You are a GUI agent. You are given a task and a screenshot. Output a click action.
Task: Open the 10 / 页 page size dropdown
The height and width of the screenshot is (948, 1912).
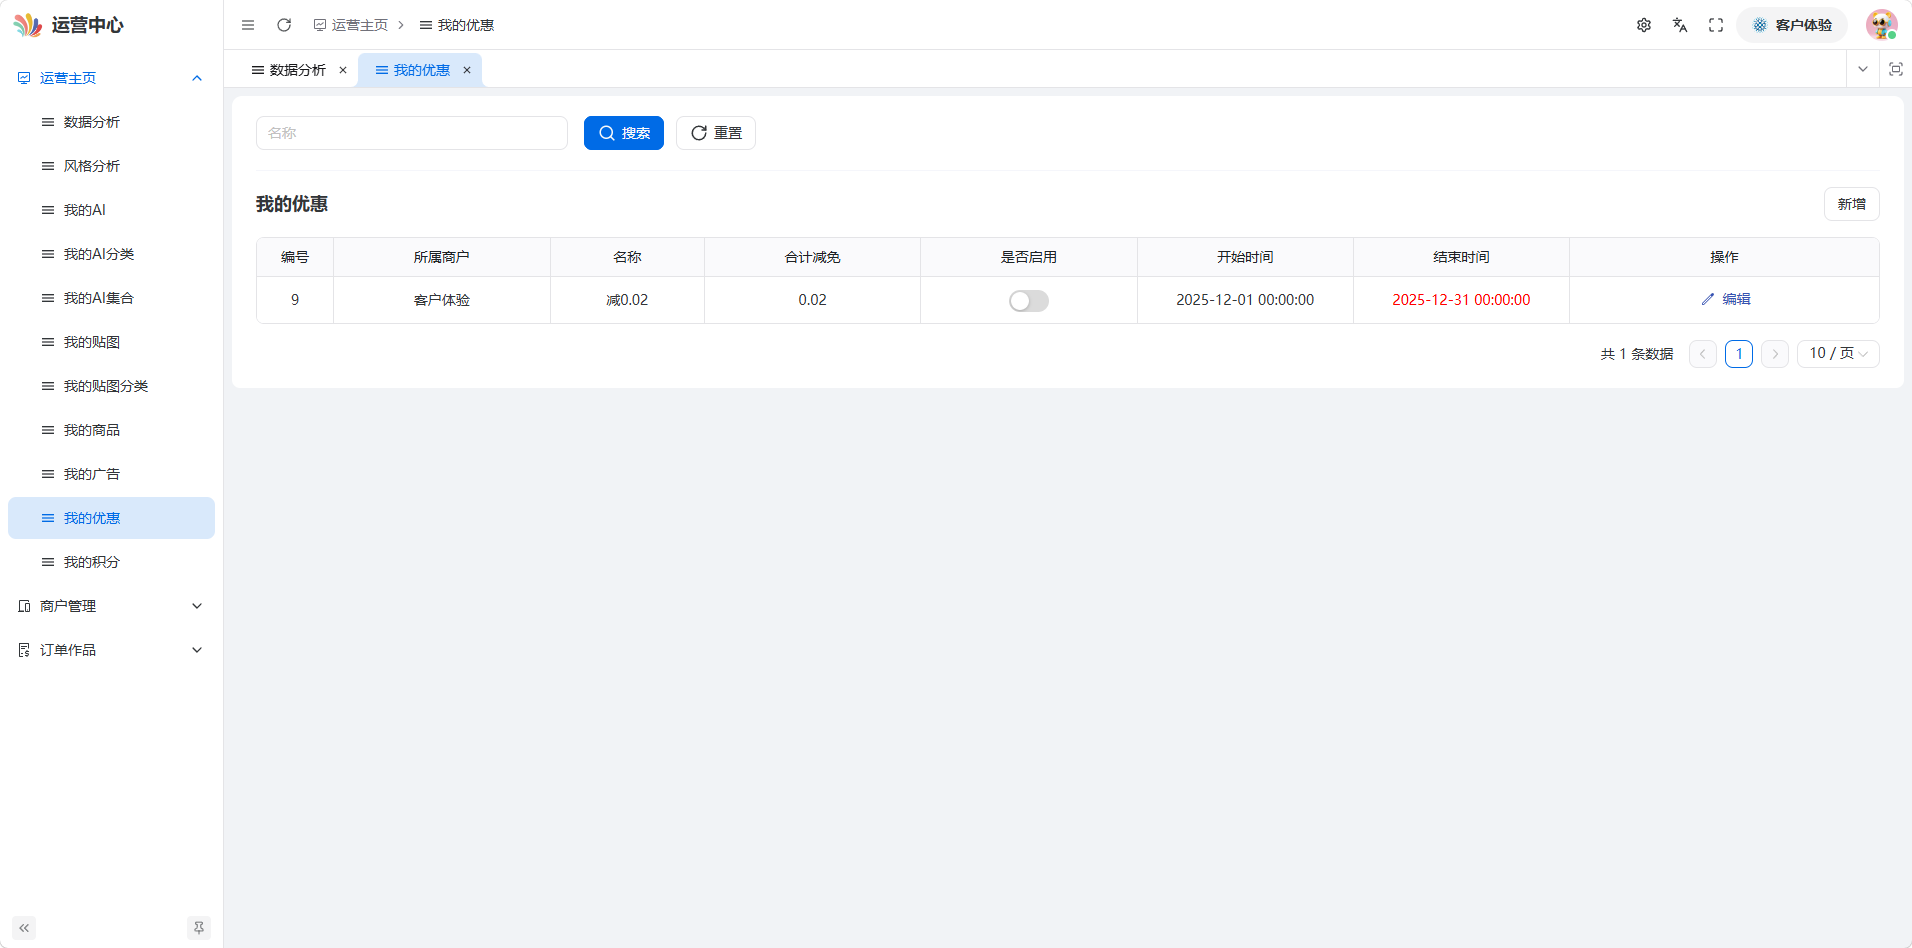tap(1838, 354)
